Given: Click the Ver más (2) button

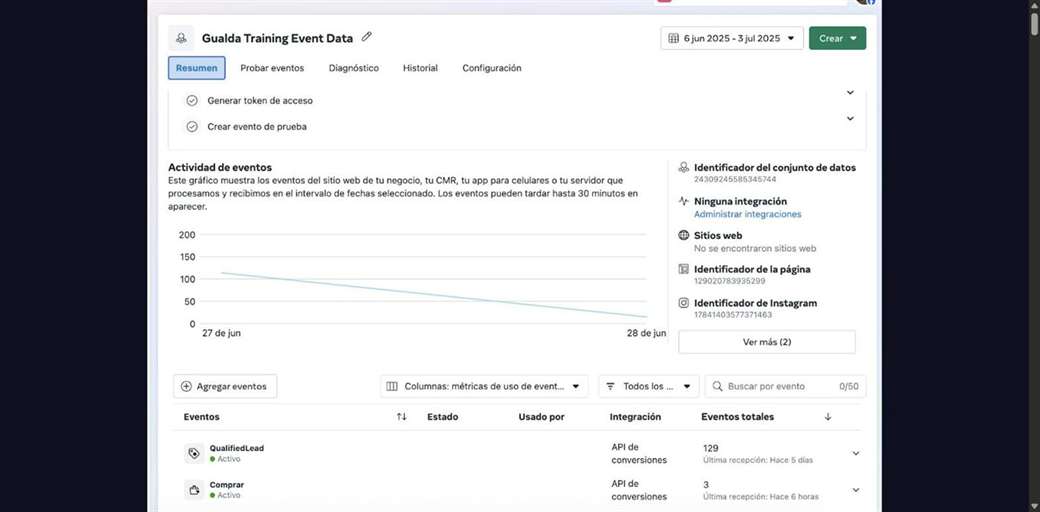Looking at the screenshot, I should 767,342.
